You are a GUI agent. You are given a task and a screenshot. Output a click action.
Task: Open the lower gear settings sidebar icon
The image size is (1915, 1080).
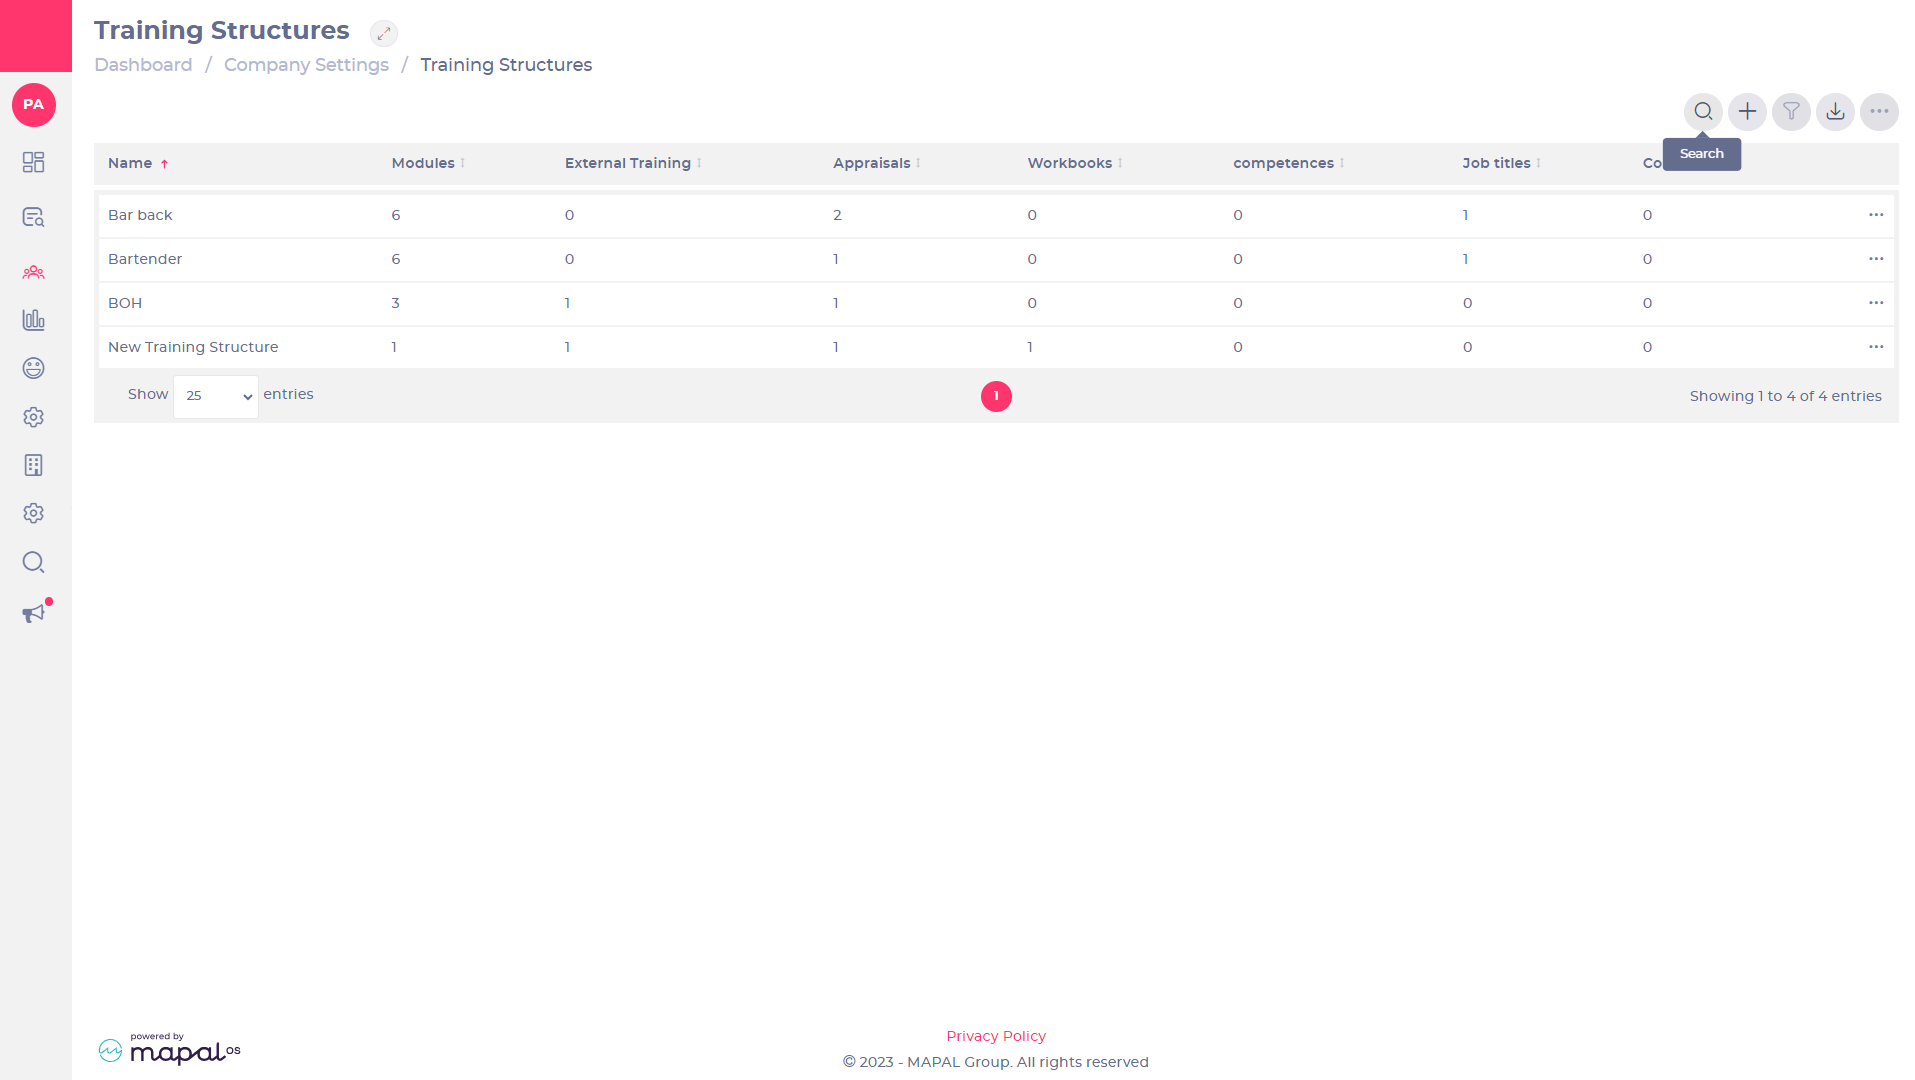pos(34,513)
